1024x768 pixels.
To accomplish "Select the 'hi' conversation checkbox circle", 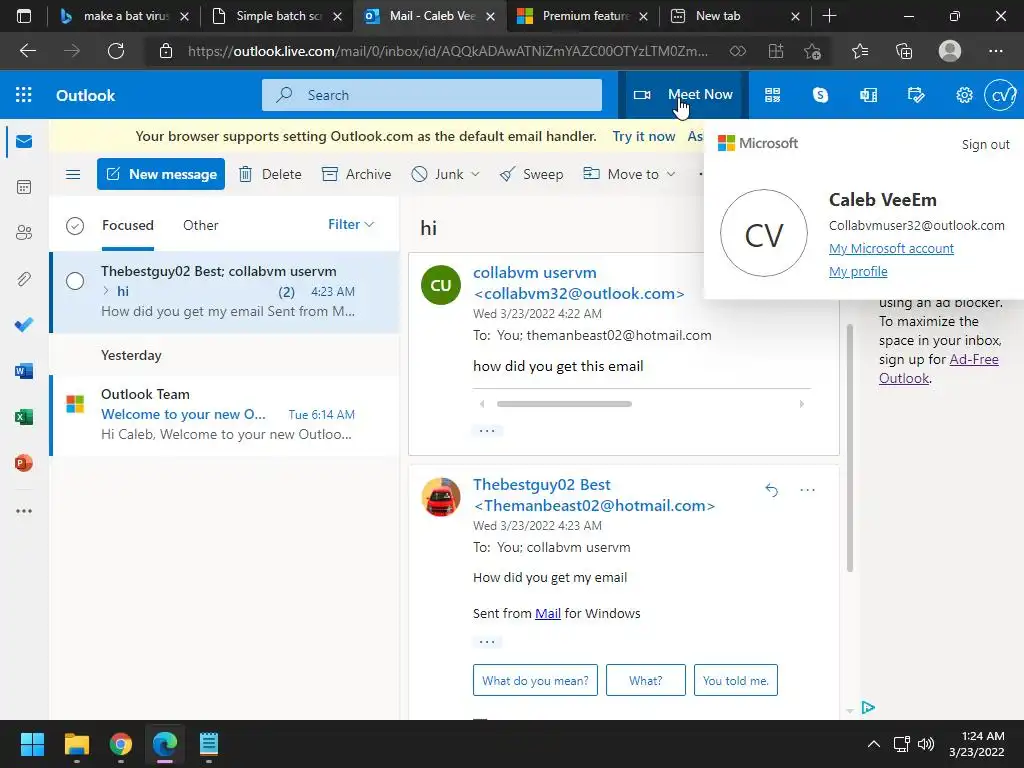I will (75, 281).
